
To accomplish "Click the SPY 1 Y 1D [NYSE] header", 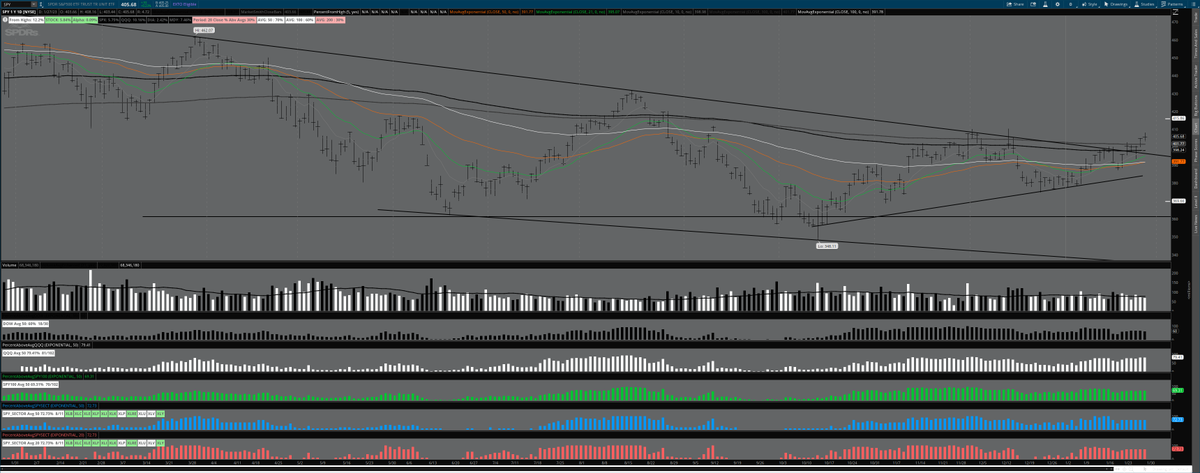I will (19, 12).
